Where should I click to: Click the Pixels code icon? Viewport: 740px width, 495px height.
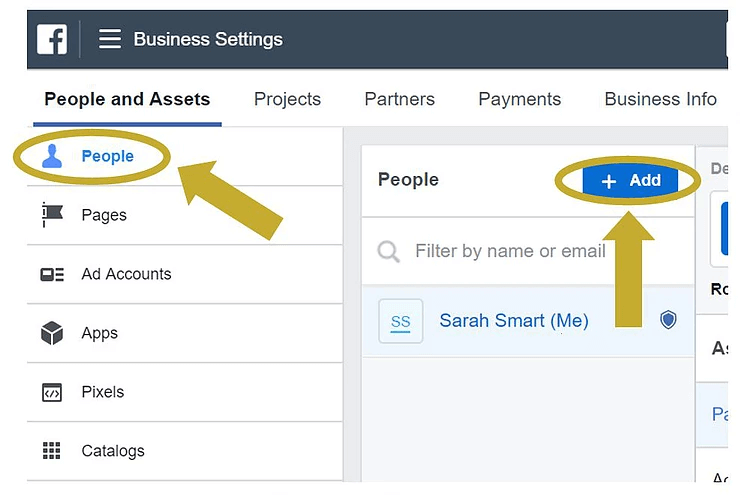[52, 392]
